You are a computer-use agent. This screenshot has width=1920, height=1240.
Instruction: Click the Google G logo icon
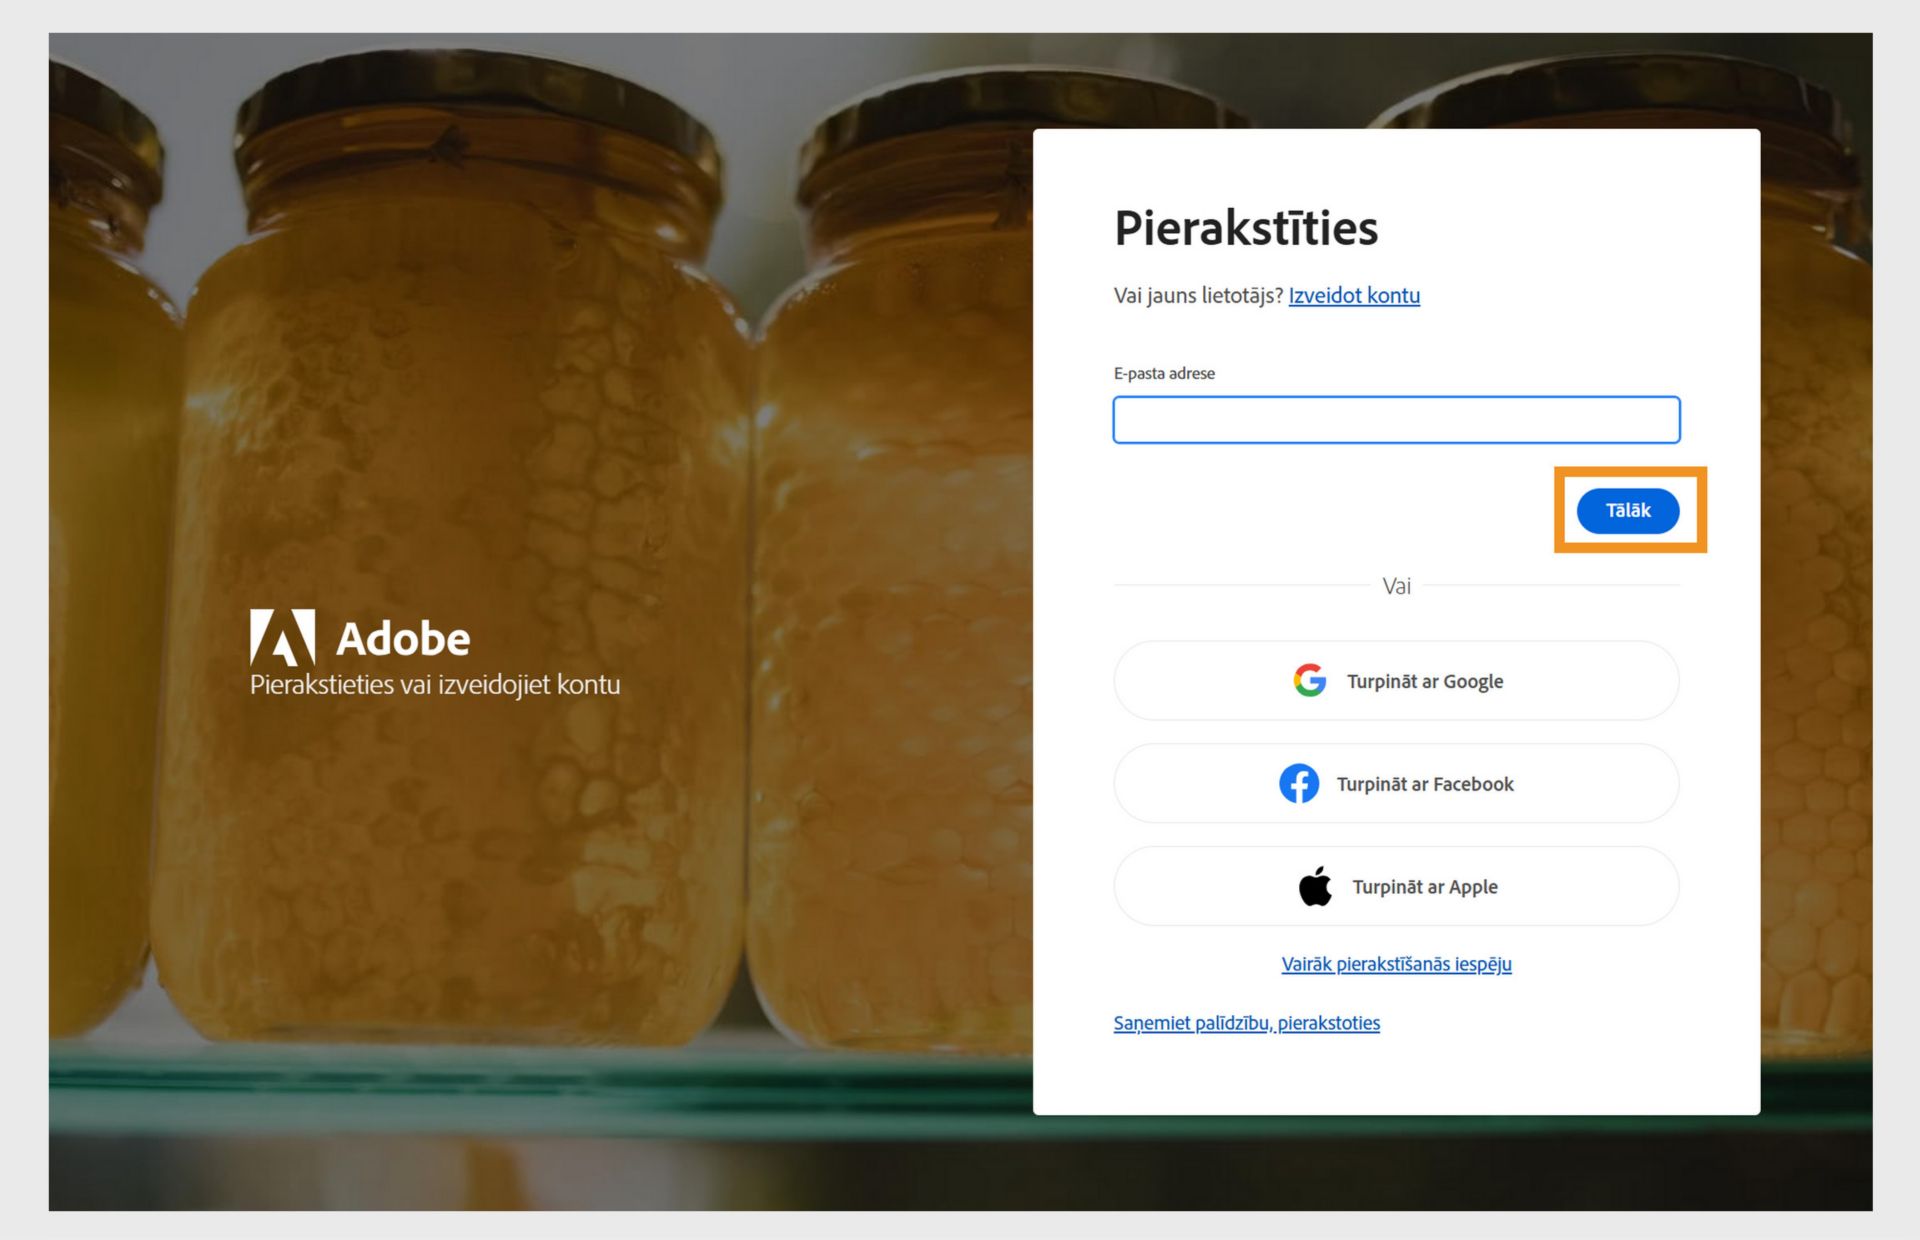[1309, 680]
